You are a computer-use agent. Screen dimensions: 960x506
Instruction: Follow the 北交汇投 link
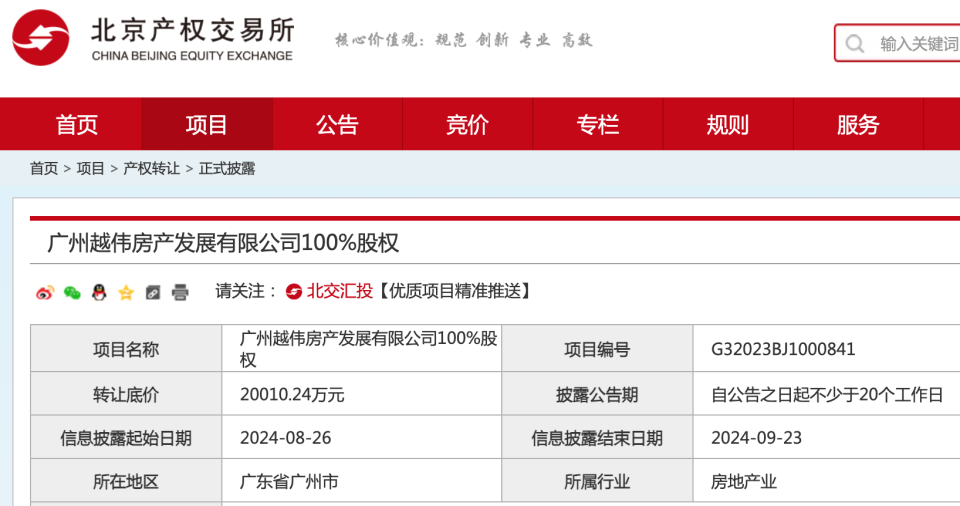[340, 291]
